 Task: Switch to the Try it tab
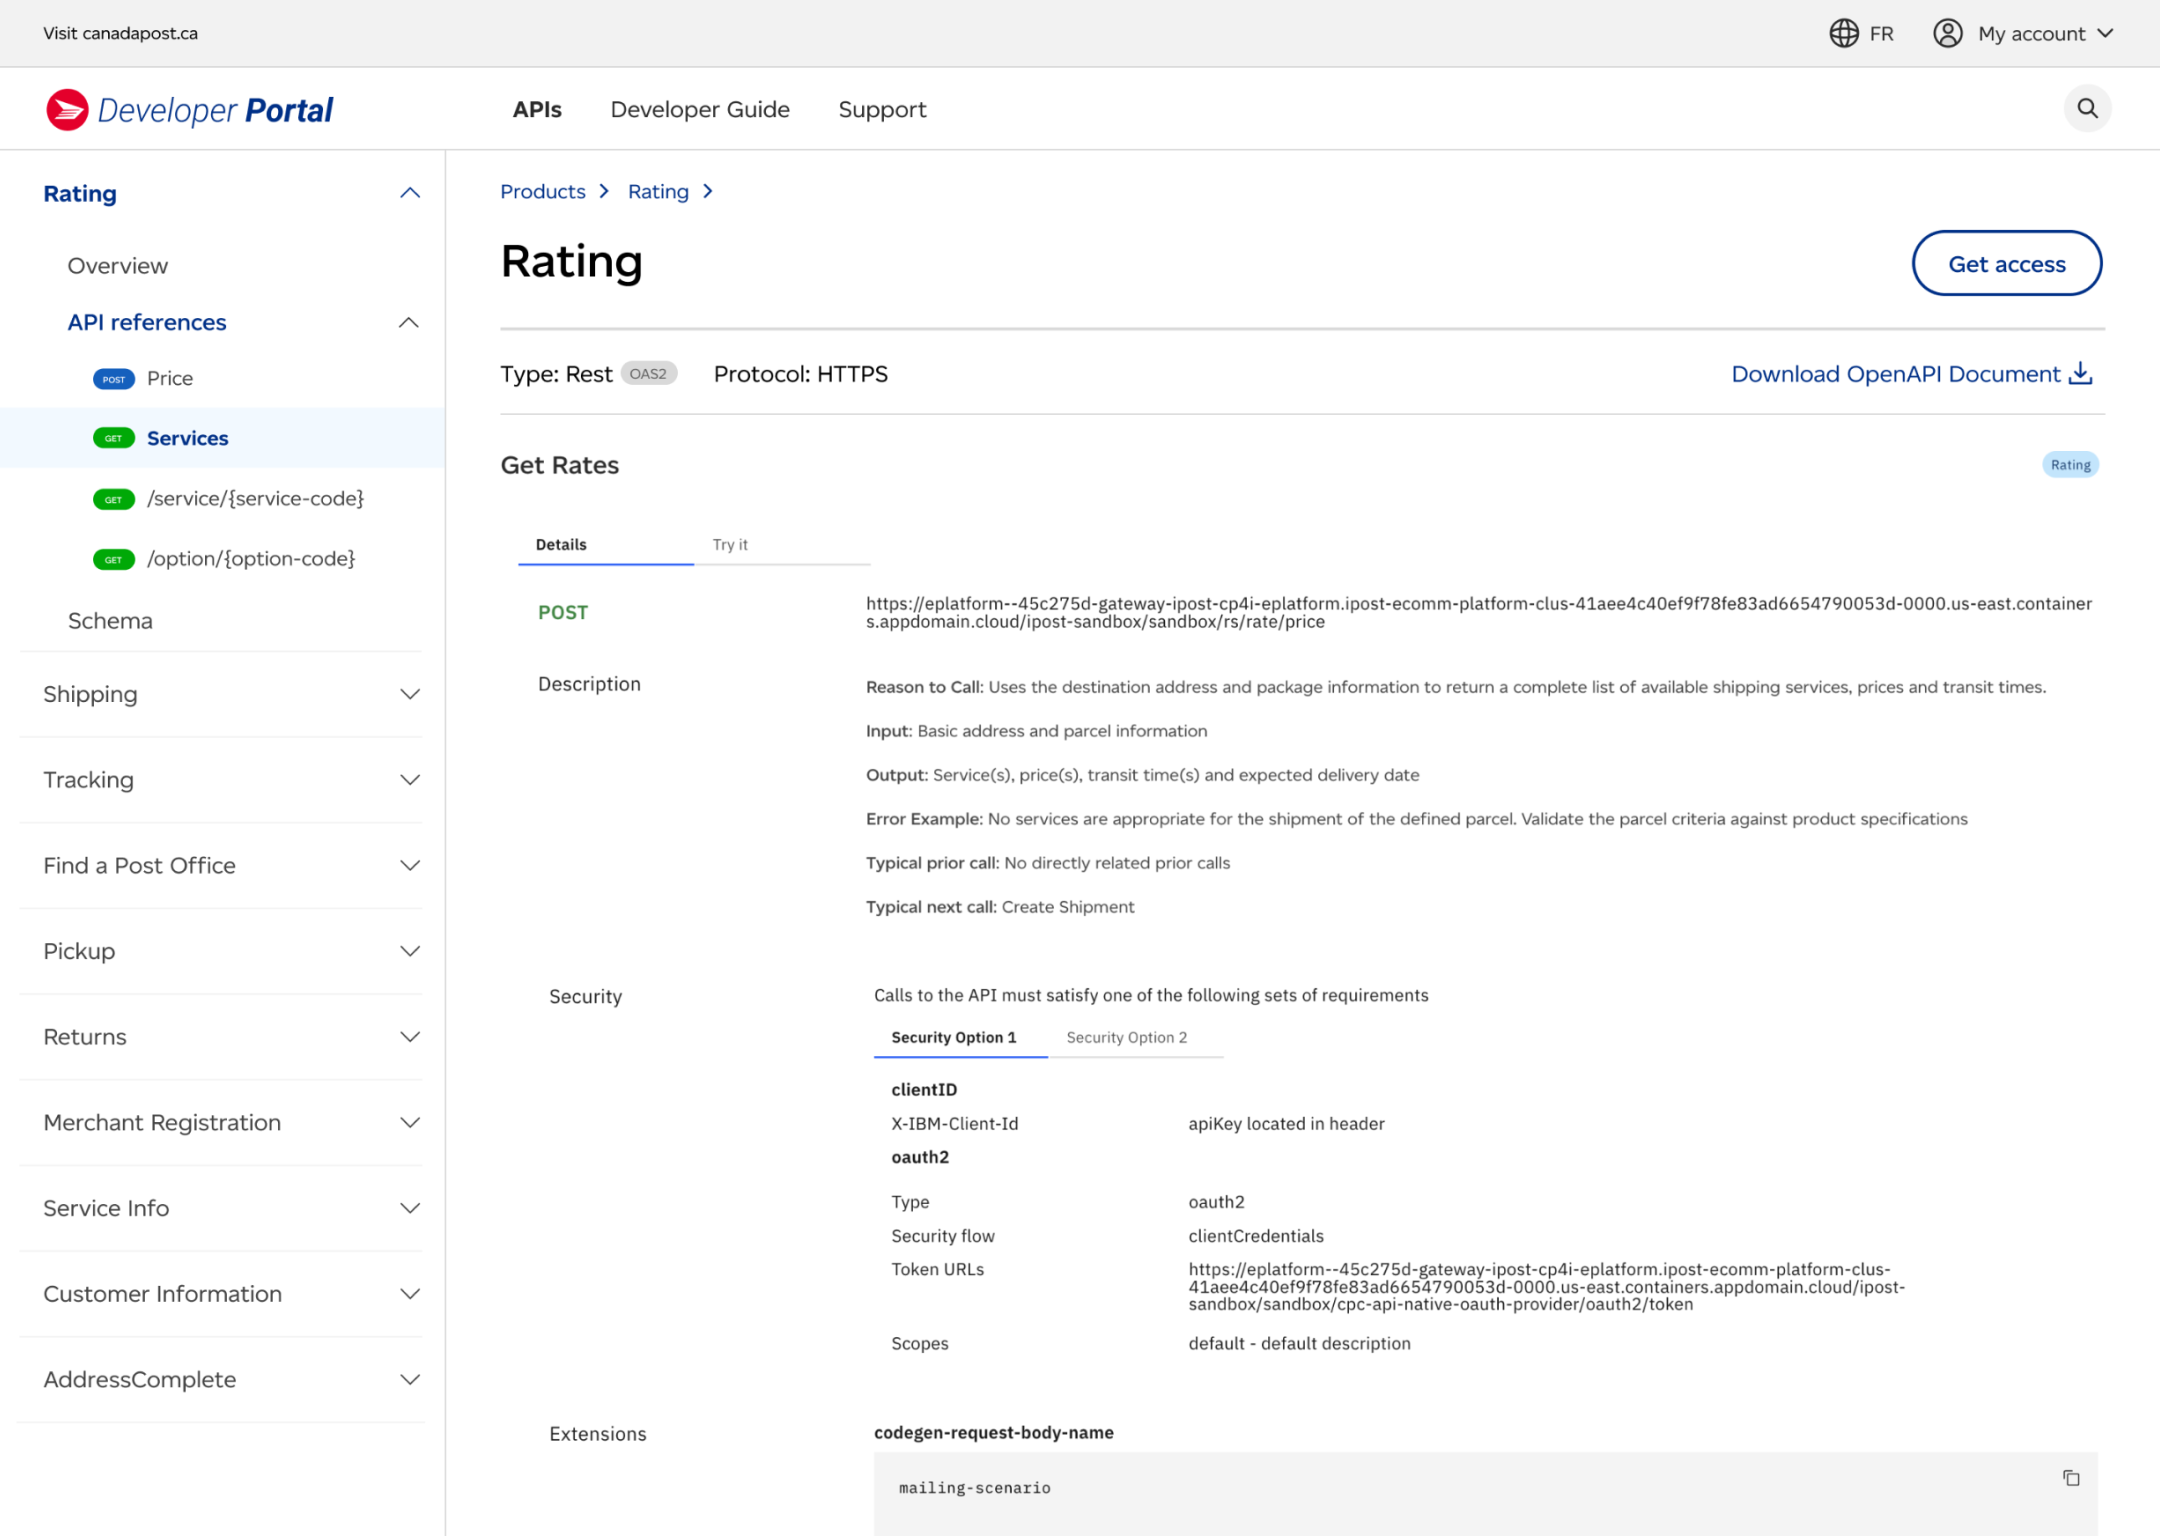click(781, 545)
